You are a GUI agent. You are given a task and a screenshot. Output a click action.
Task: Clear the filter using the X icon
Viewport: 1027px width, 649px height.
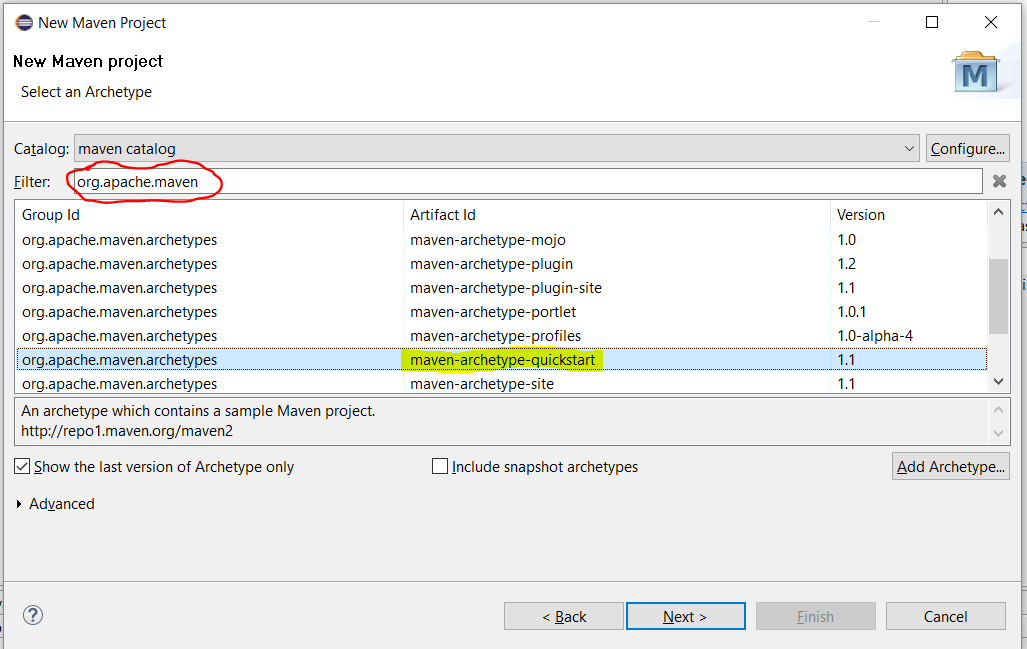tap(998, 181)
